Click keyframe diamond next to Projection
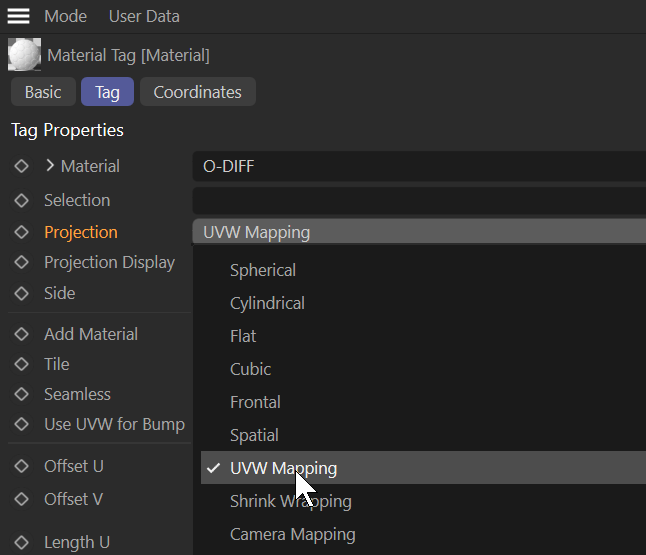Screen dimensions: 646x555 [x=21, y=232]
